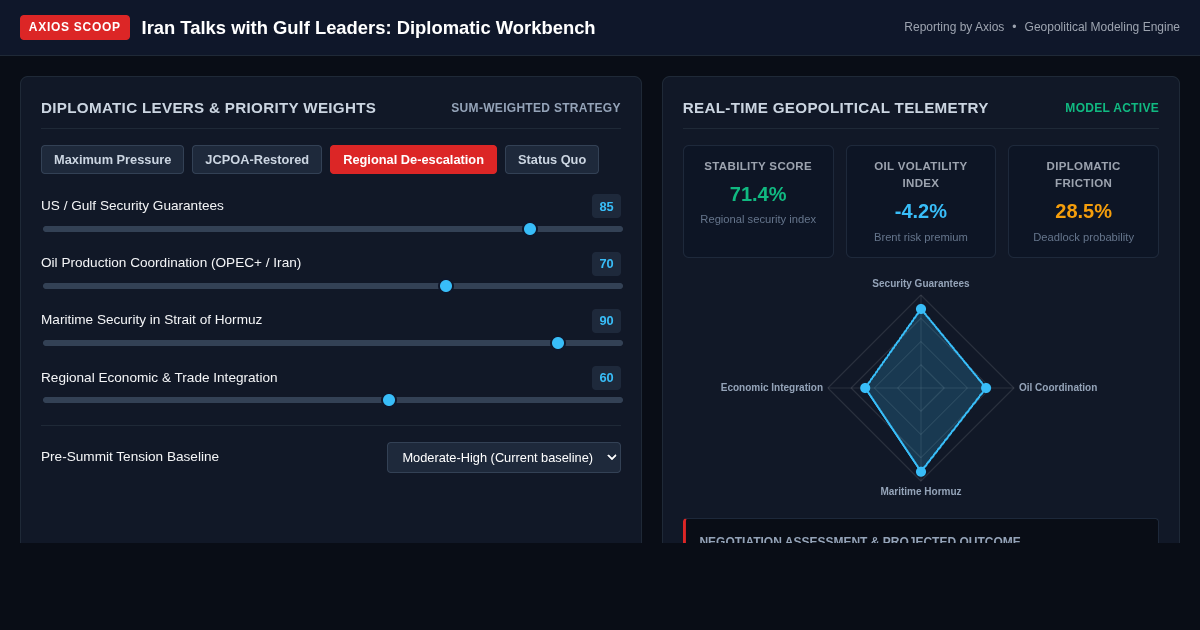Click the Stability Score 71.4% card
Image resolution: width=1200 pixels, height=630 pixels.
pyautogui.click(x=758, y=201)
